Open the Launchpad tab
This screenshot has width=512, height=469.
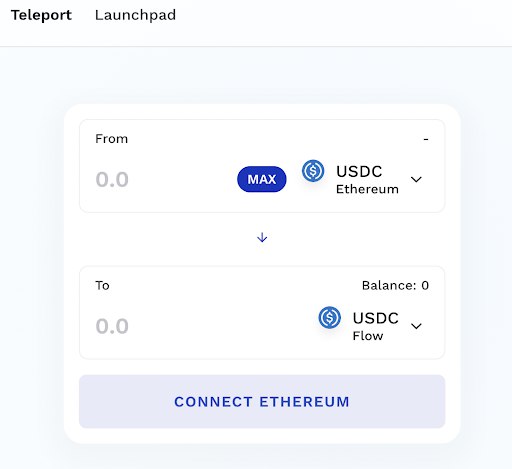click(135, 15)
